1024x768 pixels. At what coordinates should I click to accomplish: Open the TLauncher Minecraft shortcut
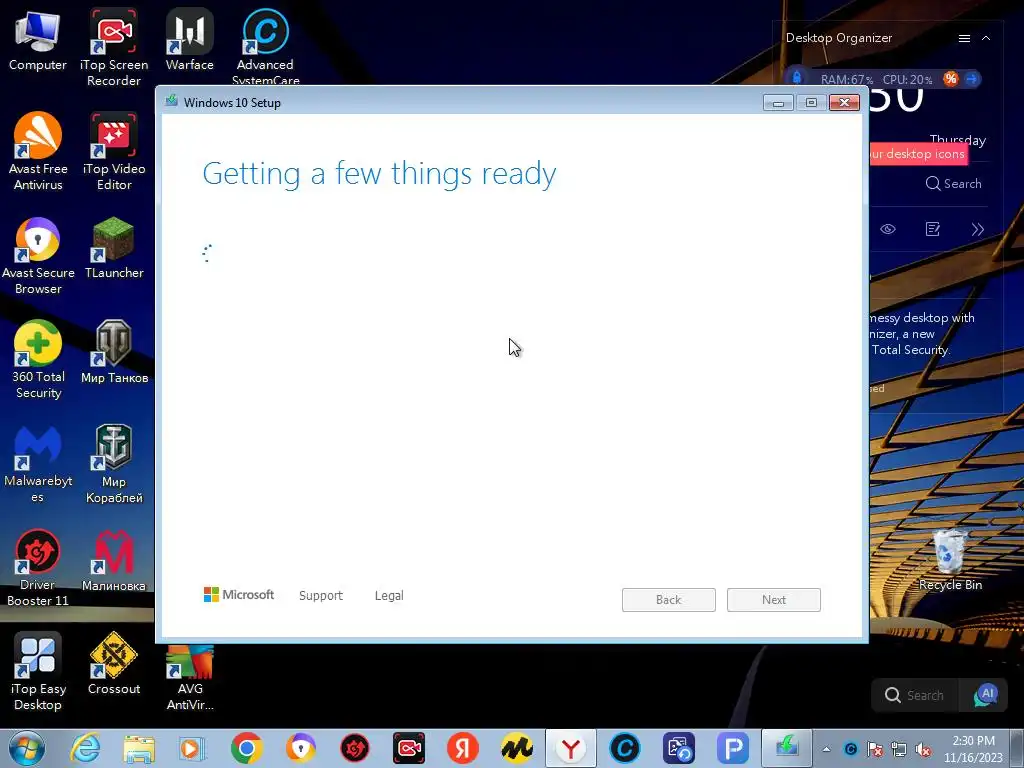[x=114, y=248]
